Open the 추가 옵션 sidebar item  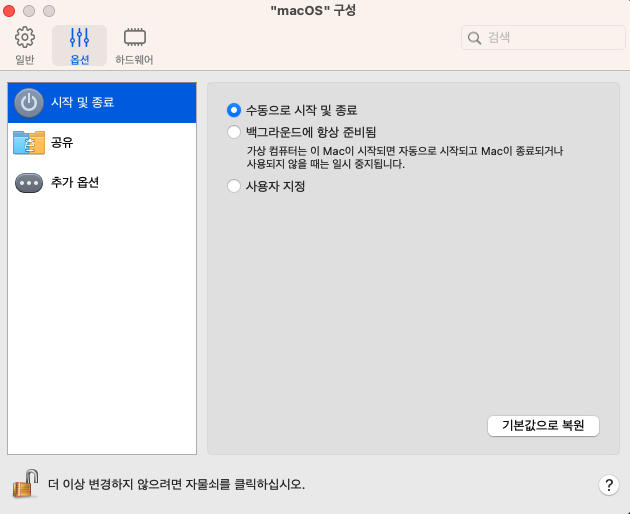point(75,183)
